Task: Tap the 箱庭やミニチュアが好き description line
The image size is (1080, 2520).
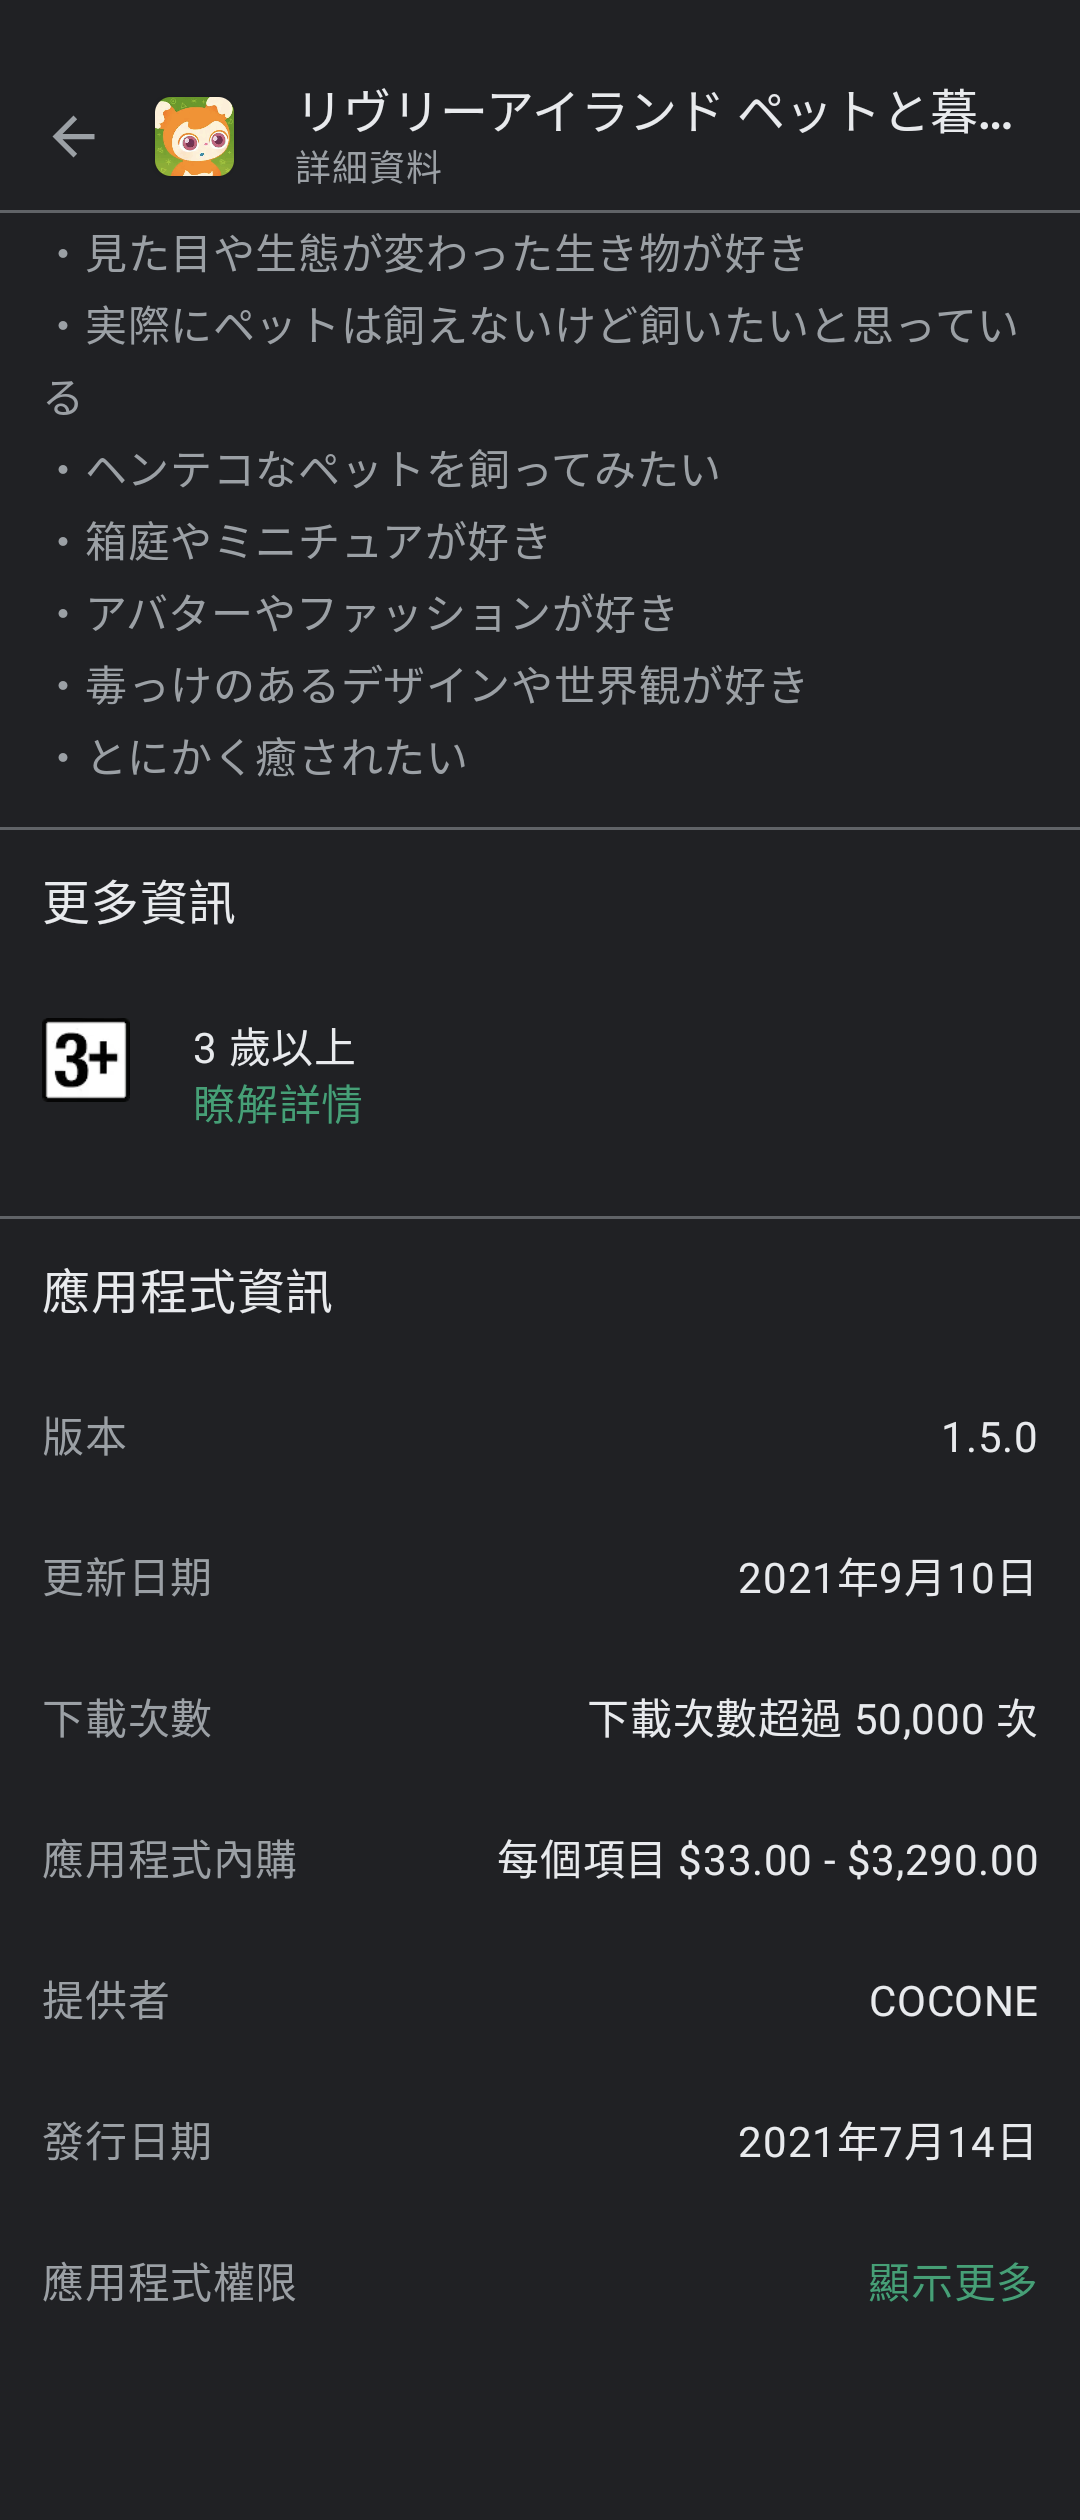Action: tap(300, 541)
